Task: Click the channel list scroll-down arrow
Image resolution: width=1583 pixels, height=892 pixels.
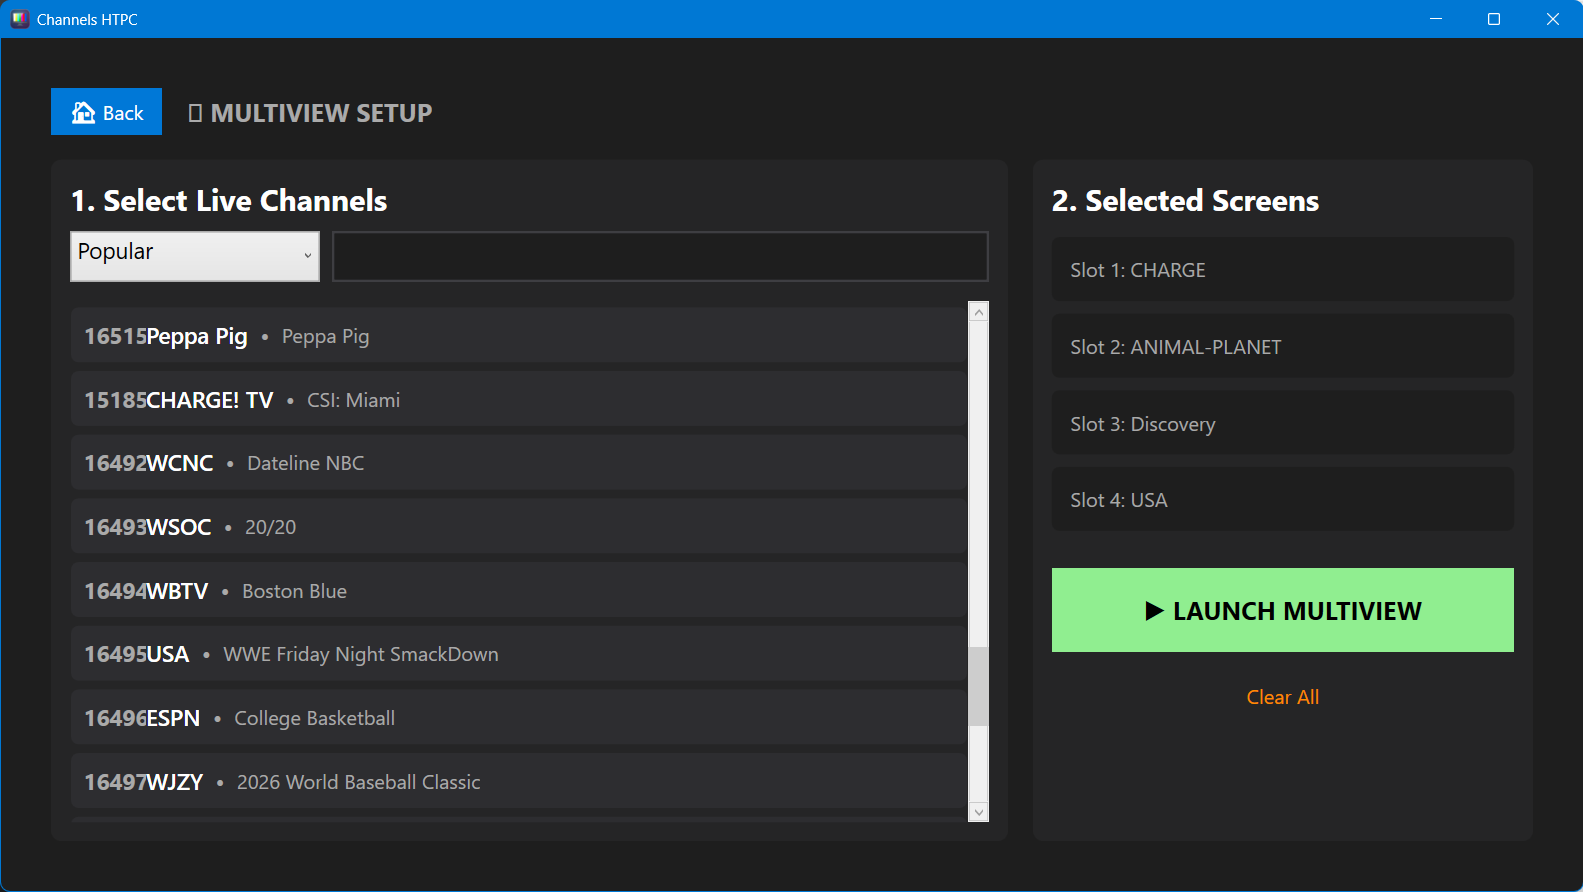Action: pyautogui.click(x=979, y=812)
